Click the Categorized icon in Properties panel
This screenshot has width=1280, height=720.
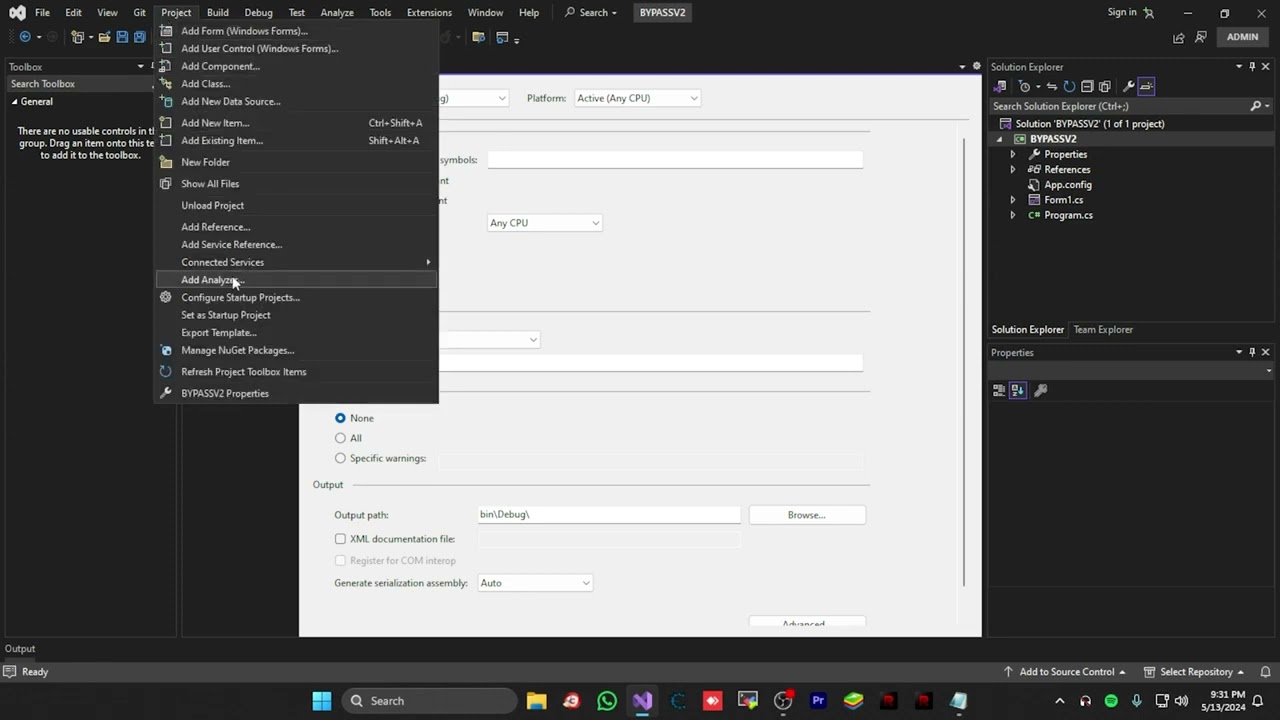pos(999,390)
